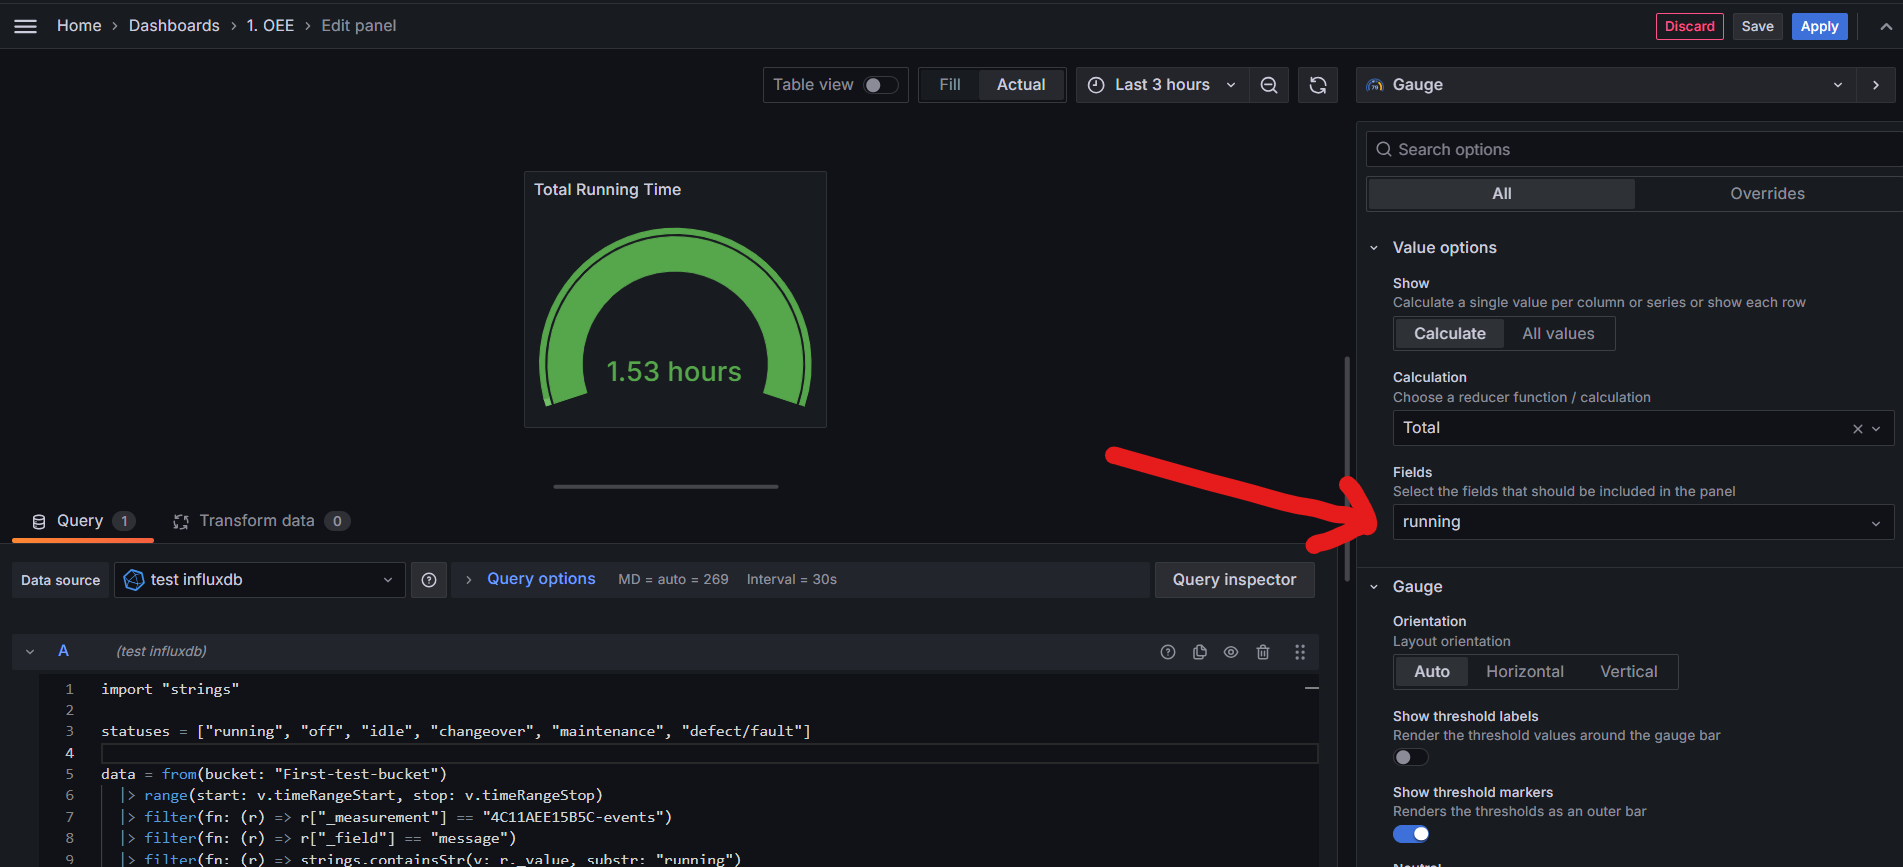This screenshot has height=867, width=1903.
Task: Collapse the query editor minimap dash
Action: tap(1311, 689)
